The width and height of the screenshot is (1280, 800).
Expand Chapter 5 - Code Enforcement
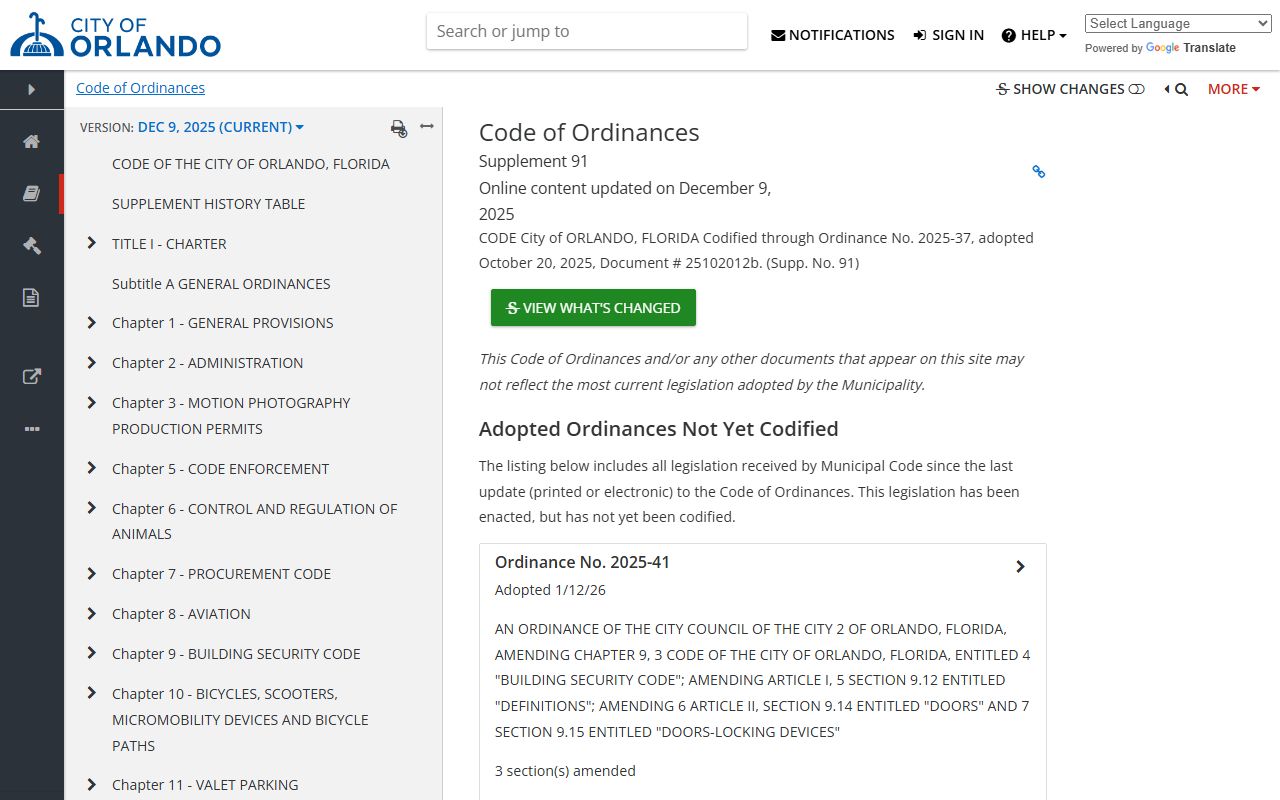92,468
